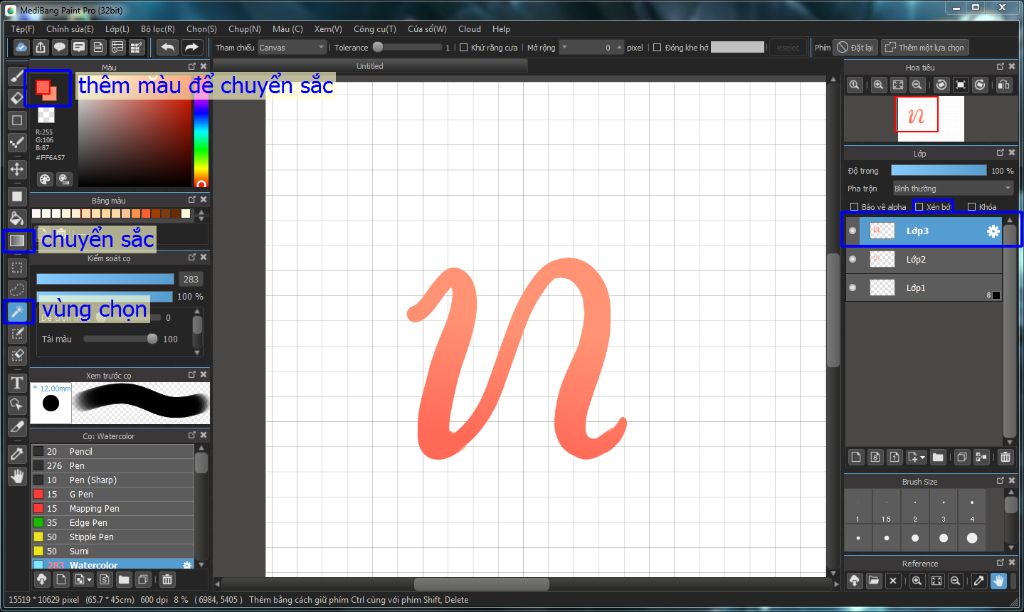
Task: Select the G Pen brush
Action: [x=112, y=494]
